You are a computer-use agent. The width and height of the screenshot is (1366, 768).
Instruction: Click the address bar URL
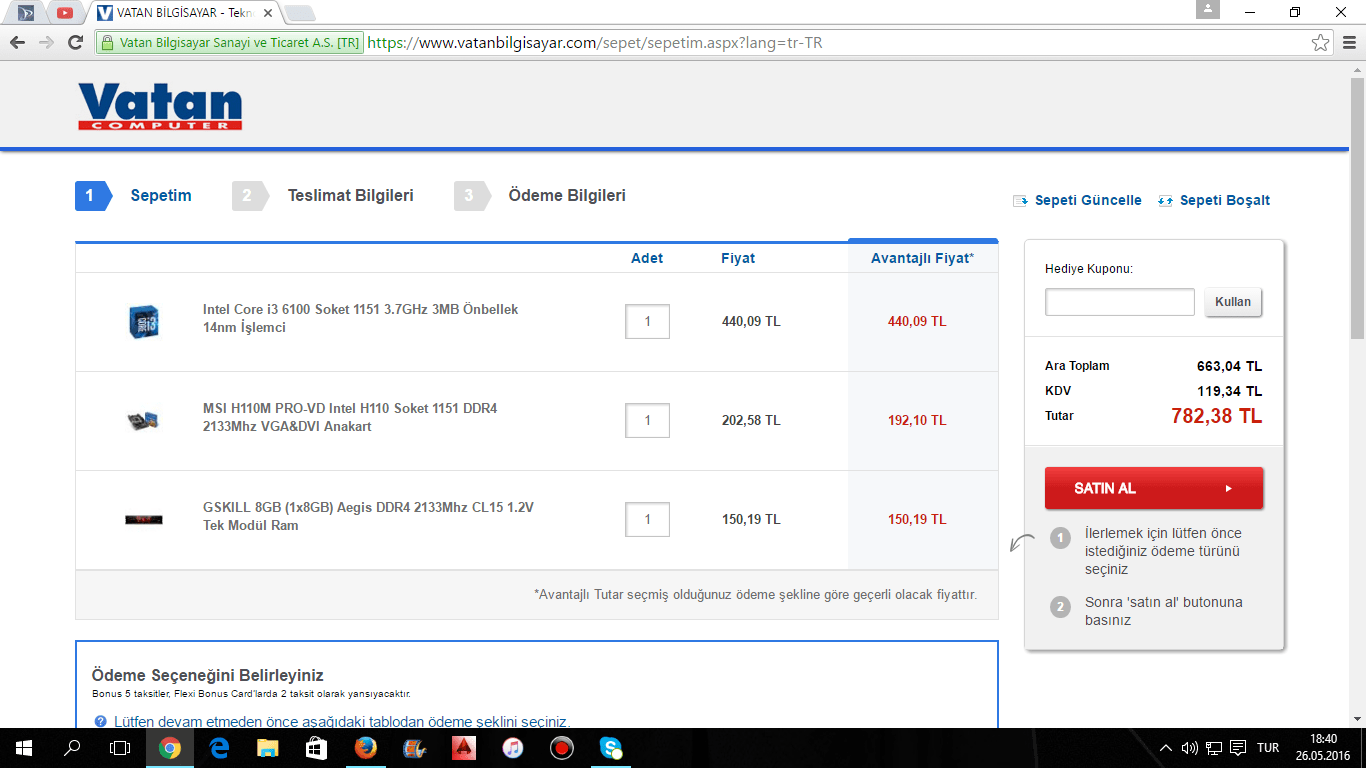(x=595, y=43)
